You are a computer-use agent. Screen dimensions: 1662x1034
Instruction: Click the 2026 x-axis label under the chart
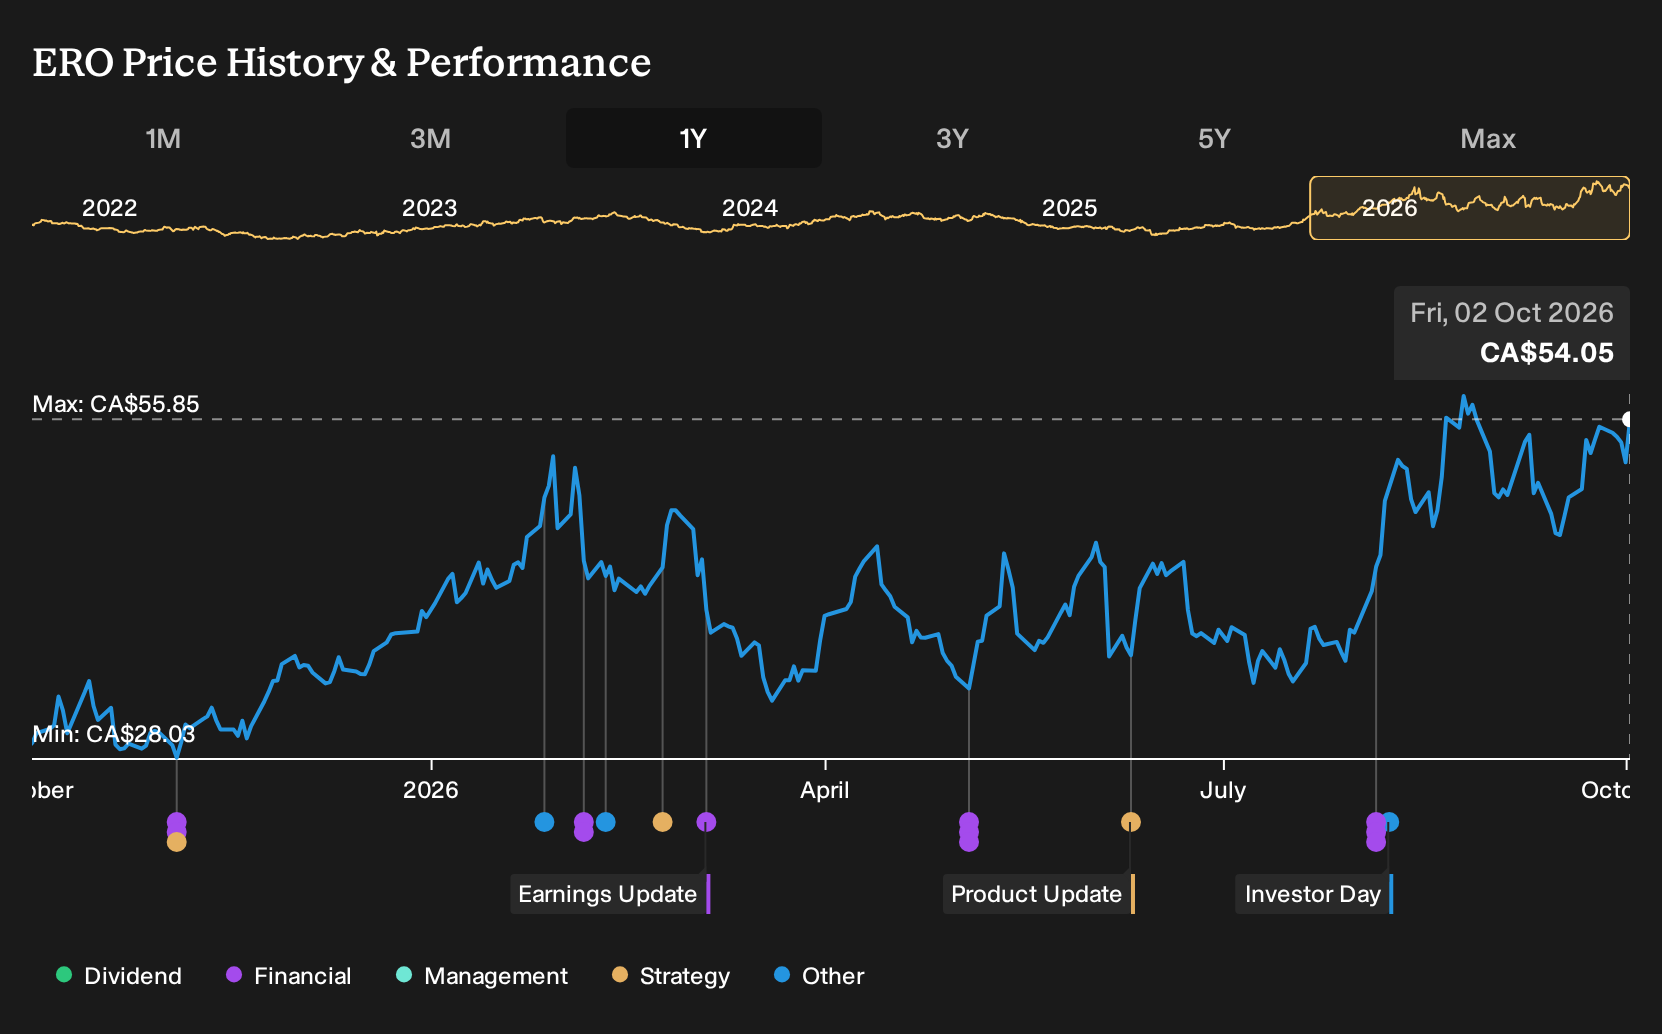(x=431, y=790)
